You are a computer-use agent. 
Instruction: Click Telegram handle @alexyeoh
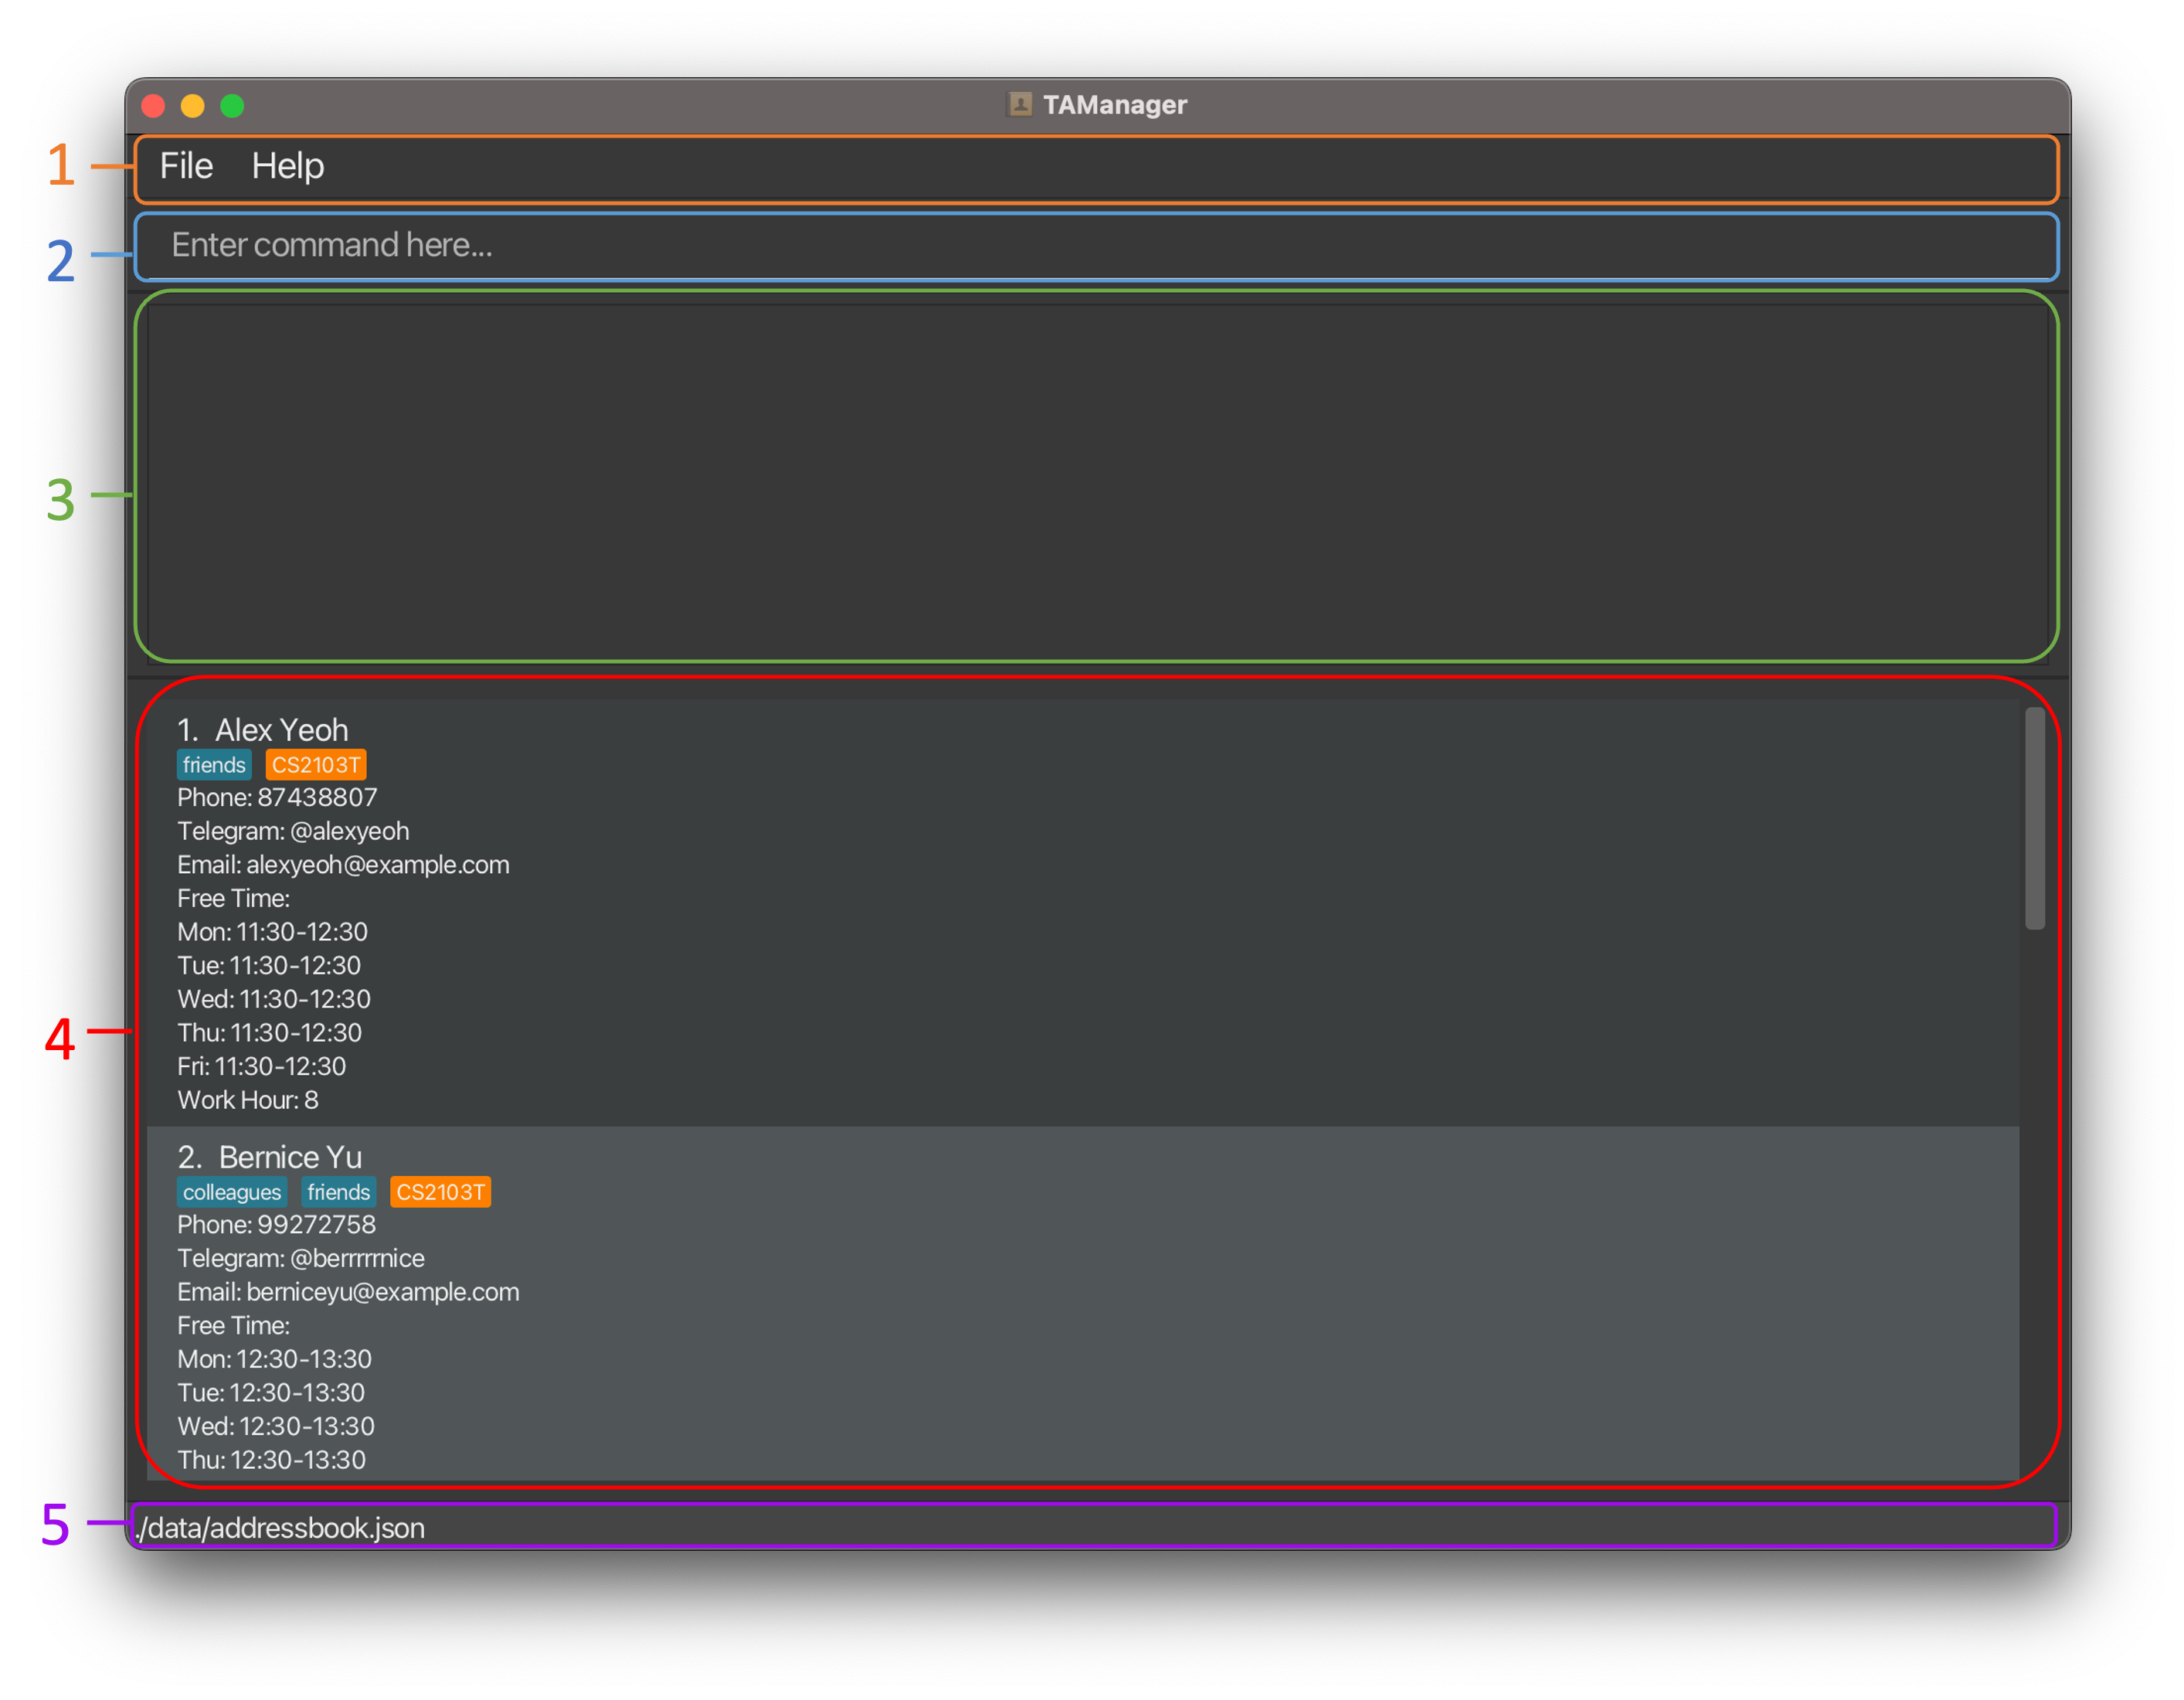349,832
